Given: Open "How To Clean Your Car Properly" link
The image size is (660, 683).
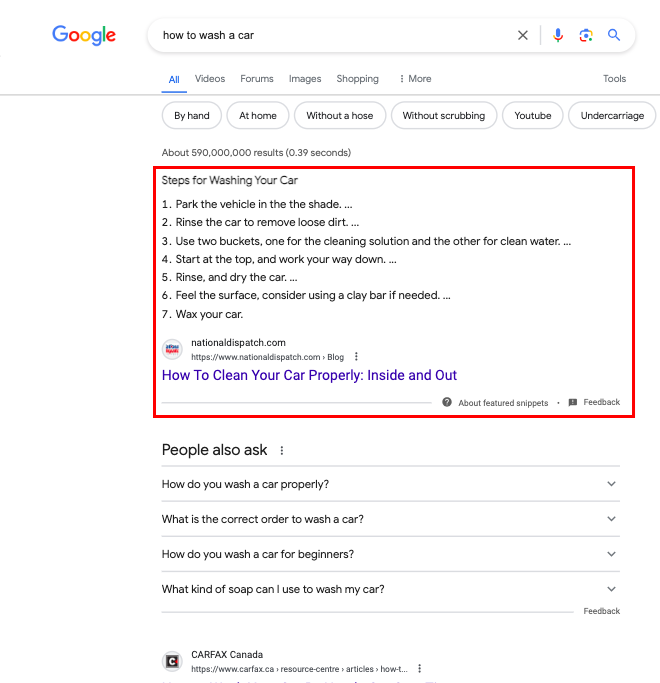Looking at the screenshot, I should tap(309, 375).
